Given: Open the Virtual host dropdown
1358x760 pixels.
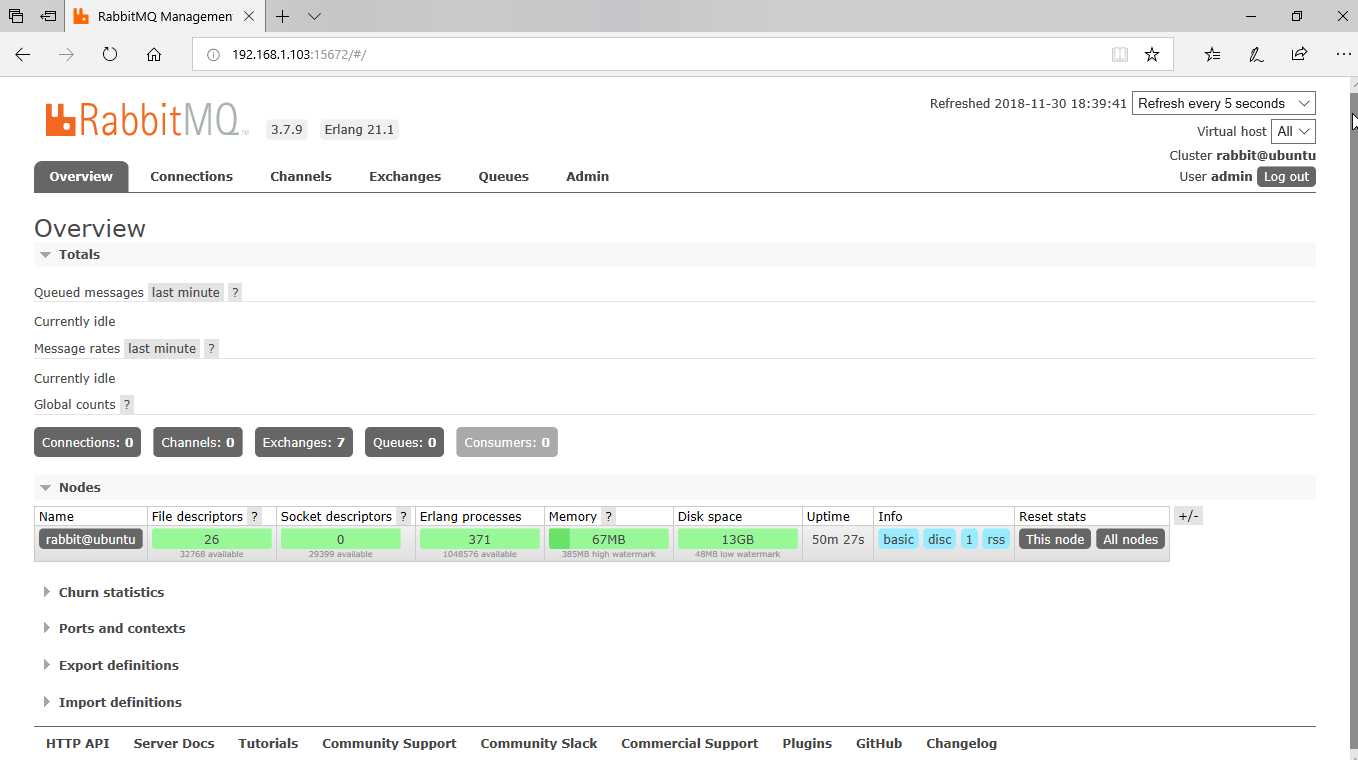Looking at the screenshot, I should [x=1293, y=131].
